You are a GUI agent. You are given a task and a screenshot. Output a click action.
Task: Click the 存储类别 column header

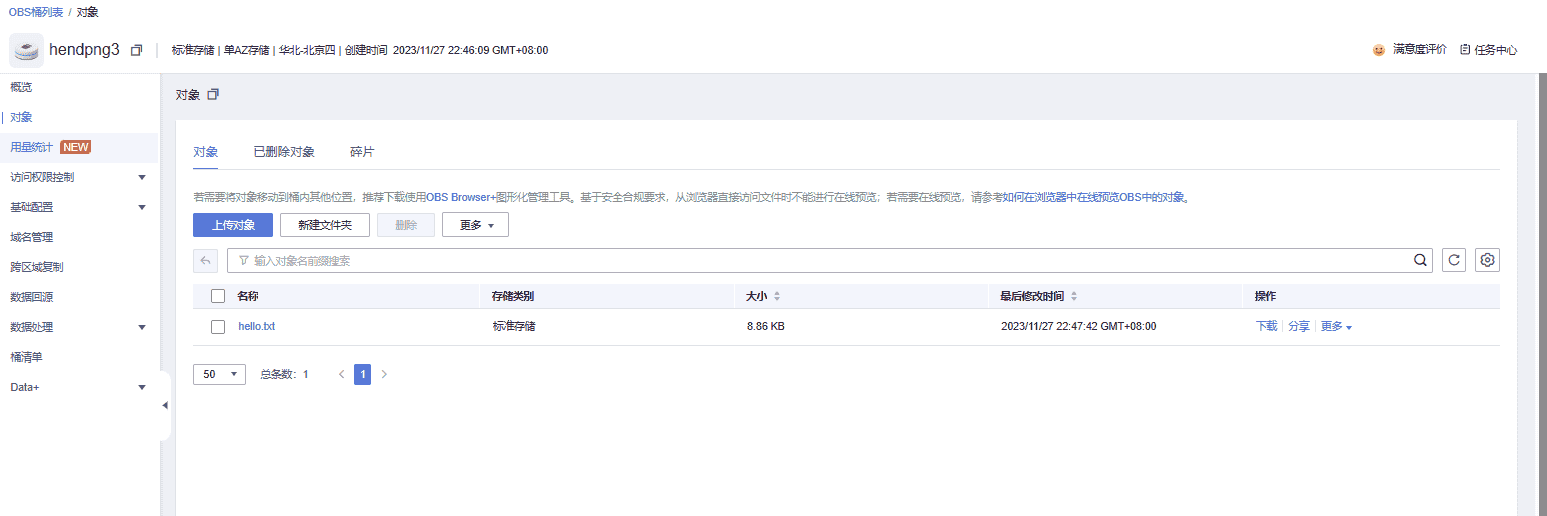(x=513, y=296)
